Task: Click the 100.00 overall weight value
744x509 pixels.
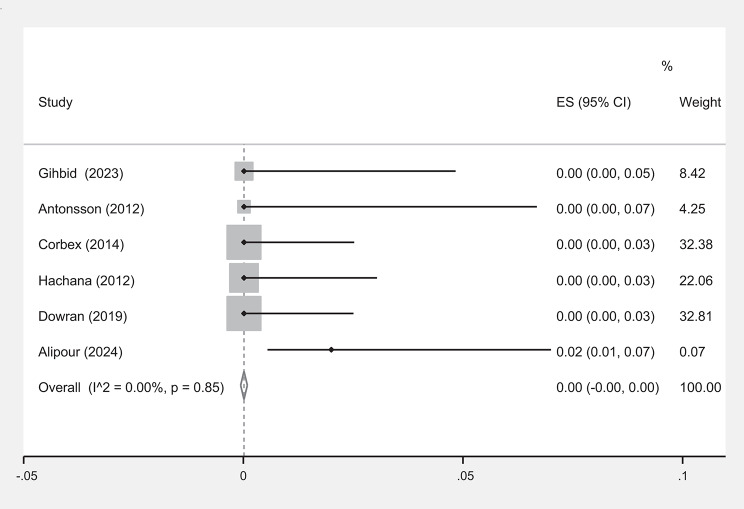Action: (x=700, y=387)
